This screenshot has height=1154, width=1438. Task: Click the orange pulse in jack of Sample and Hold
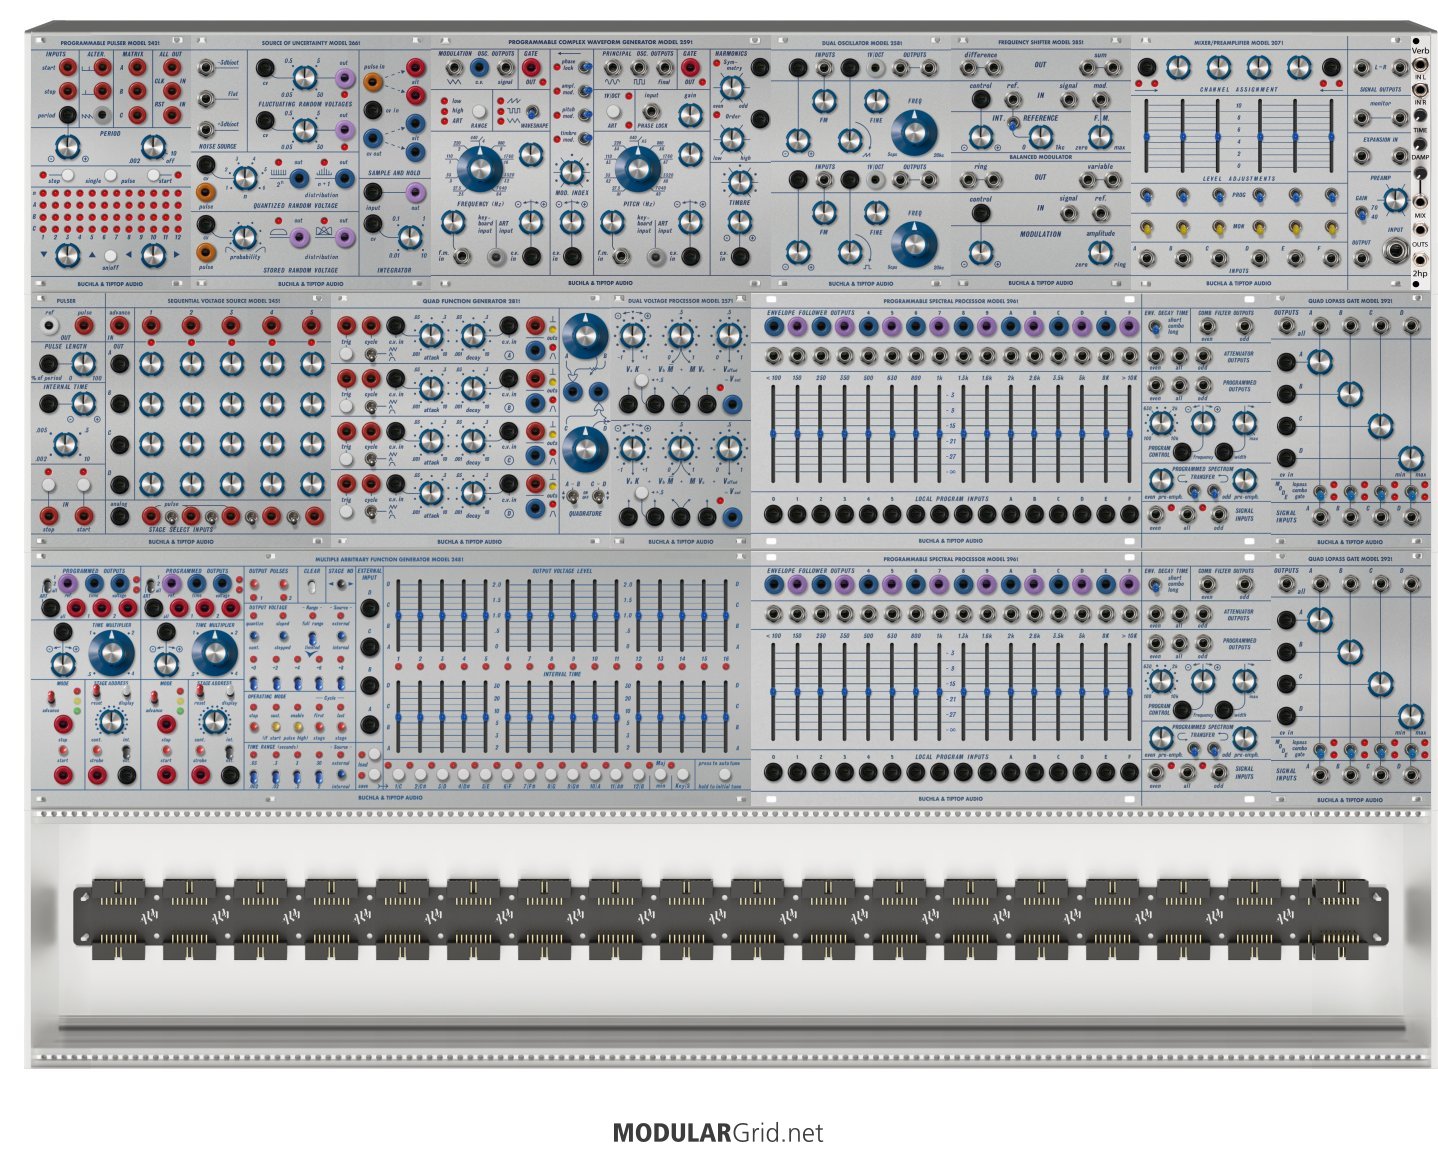[x=372, y=83]
